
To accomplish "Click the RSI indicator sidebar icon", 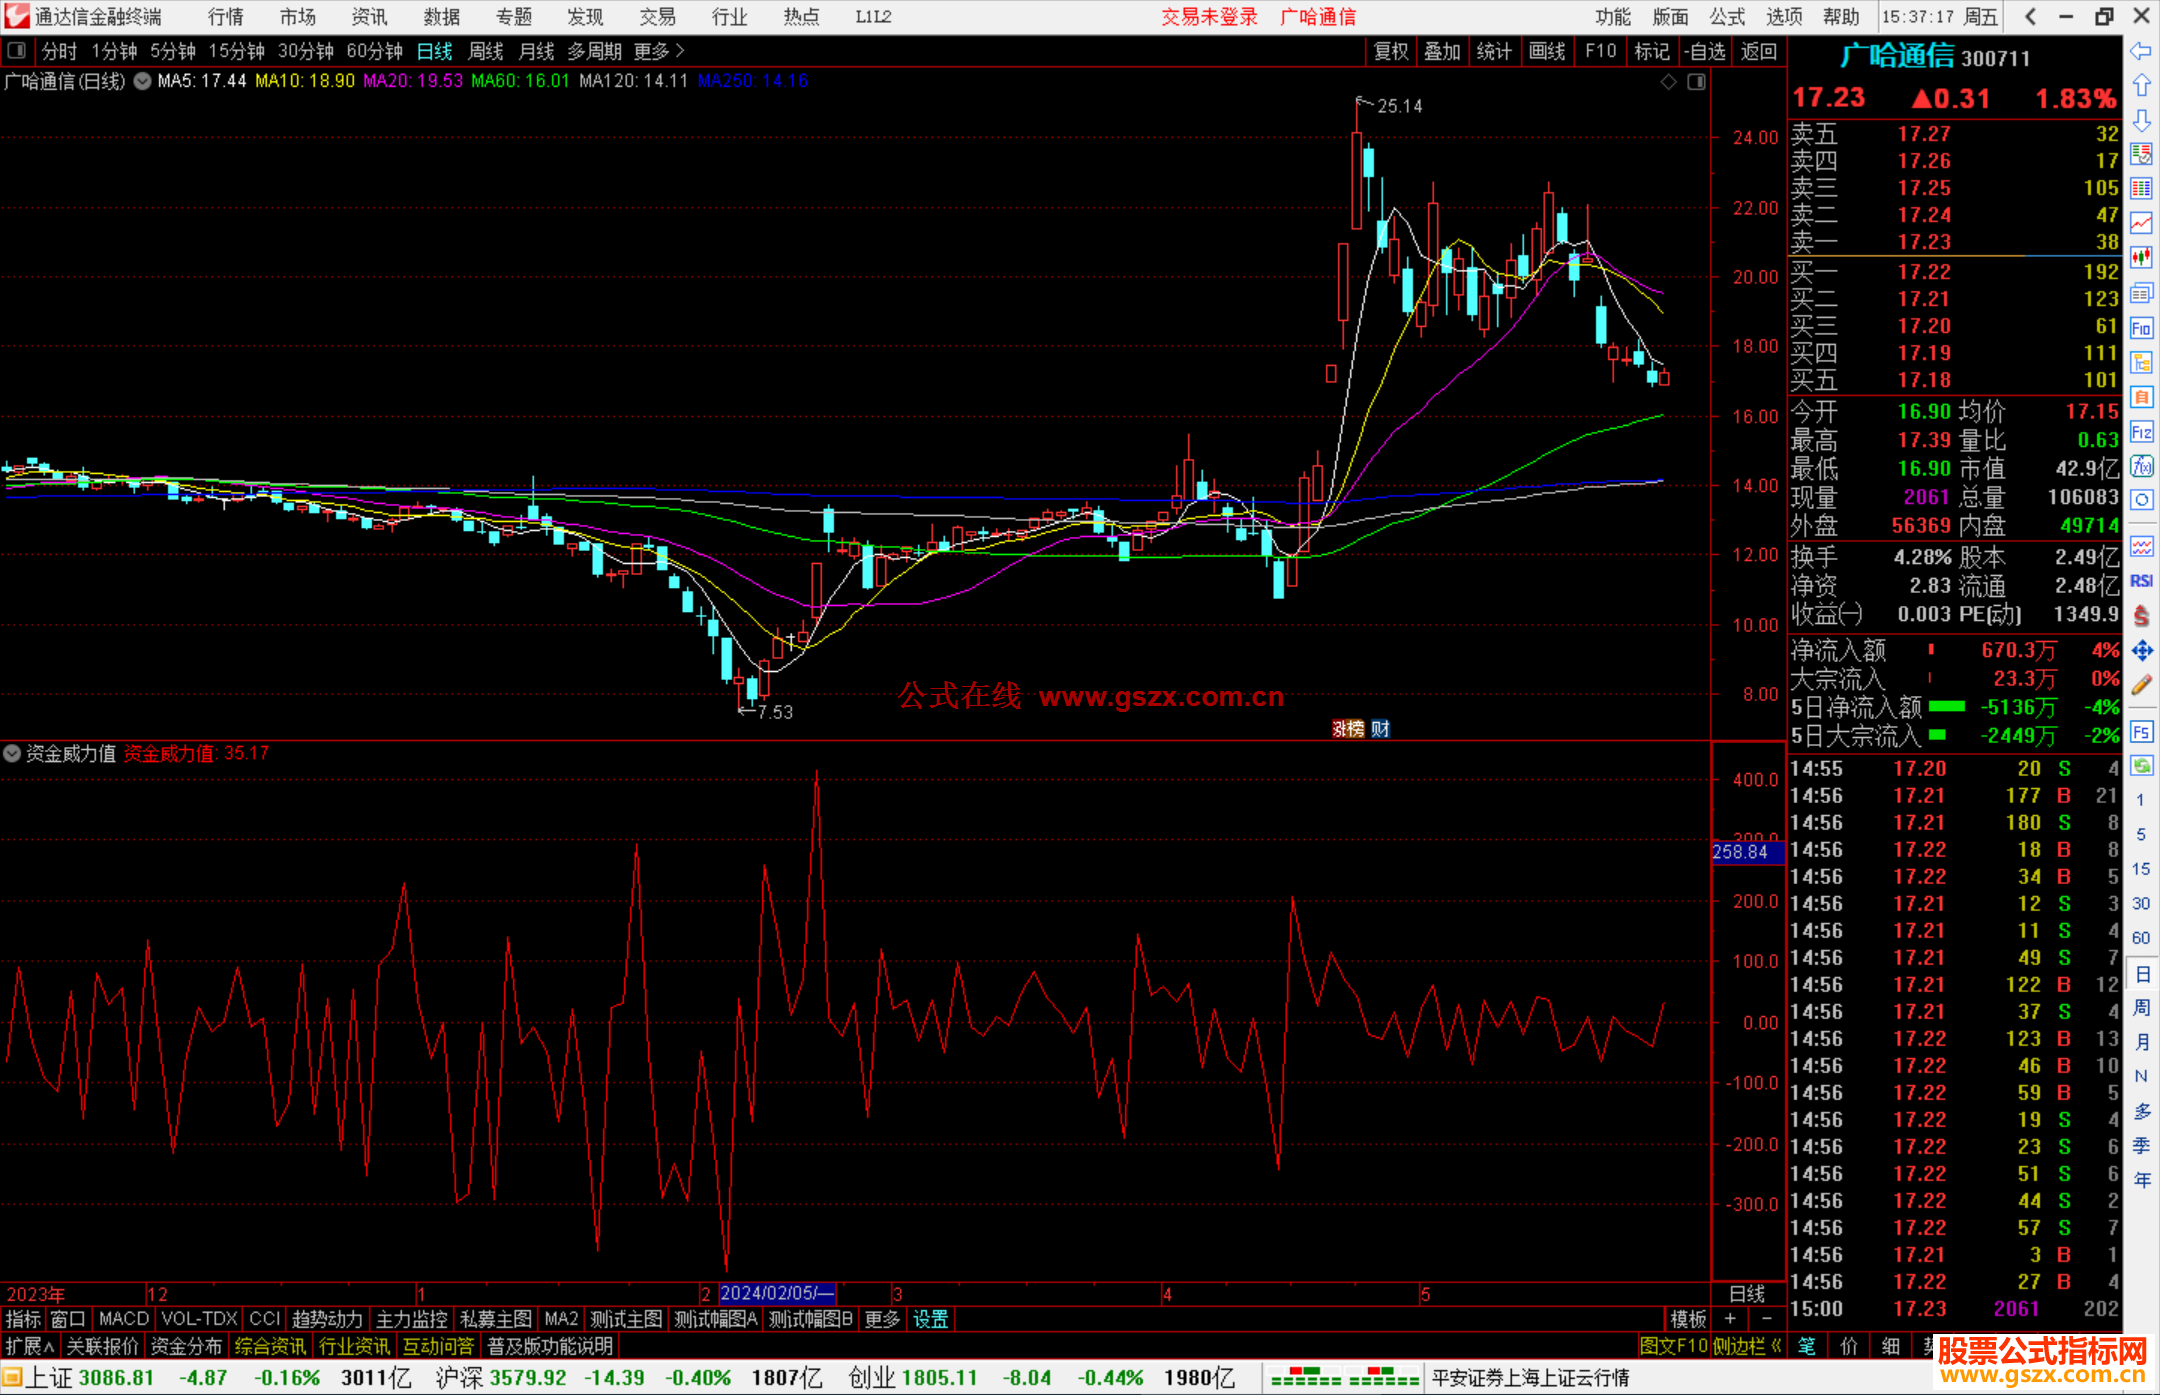I will pos(2141,581).
